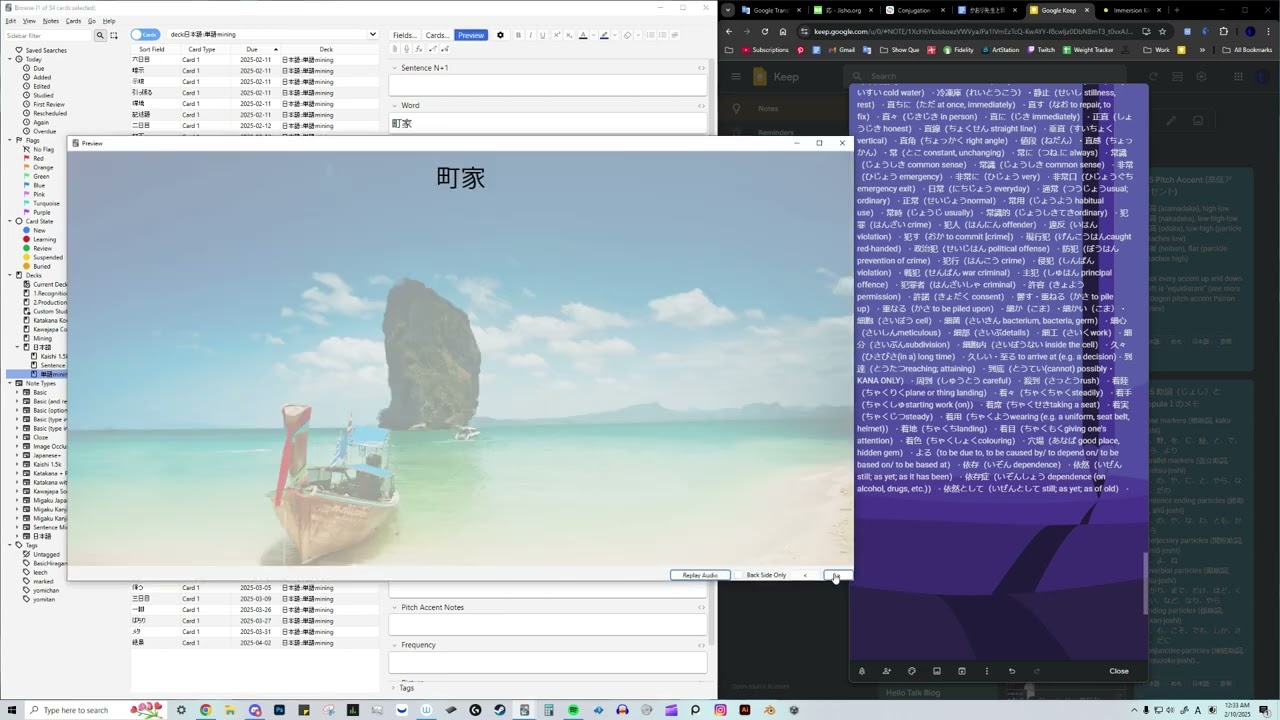Open the Twitch bookmark
This screenshot has height=720, width=1280.
[1040, 50]
